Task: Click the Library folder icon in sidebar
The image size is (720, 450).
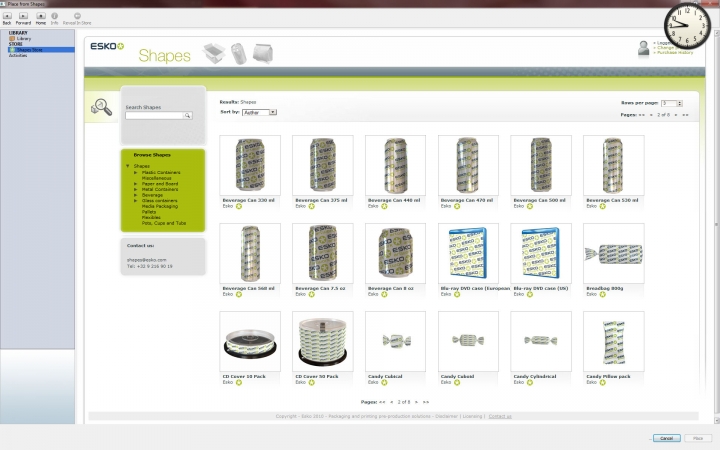Action: 12,38
